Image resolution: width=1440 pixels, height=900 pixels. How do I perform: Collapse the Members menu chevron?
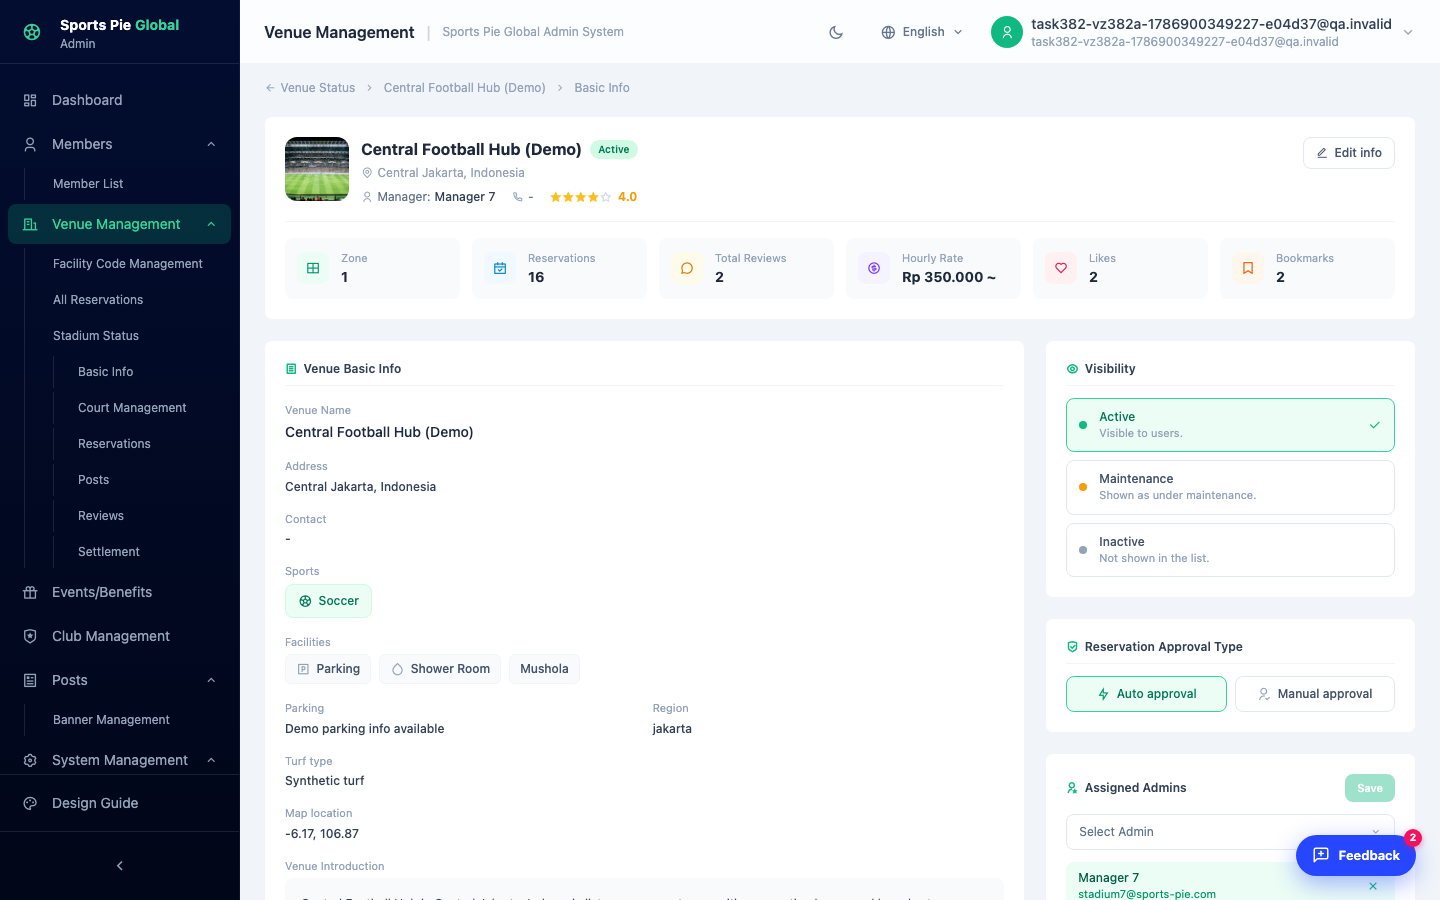(211, 144)
